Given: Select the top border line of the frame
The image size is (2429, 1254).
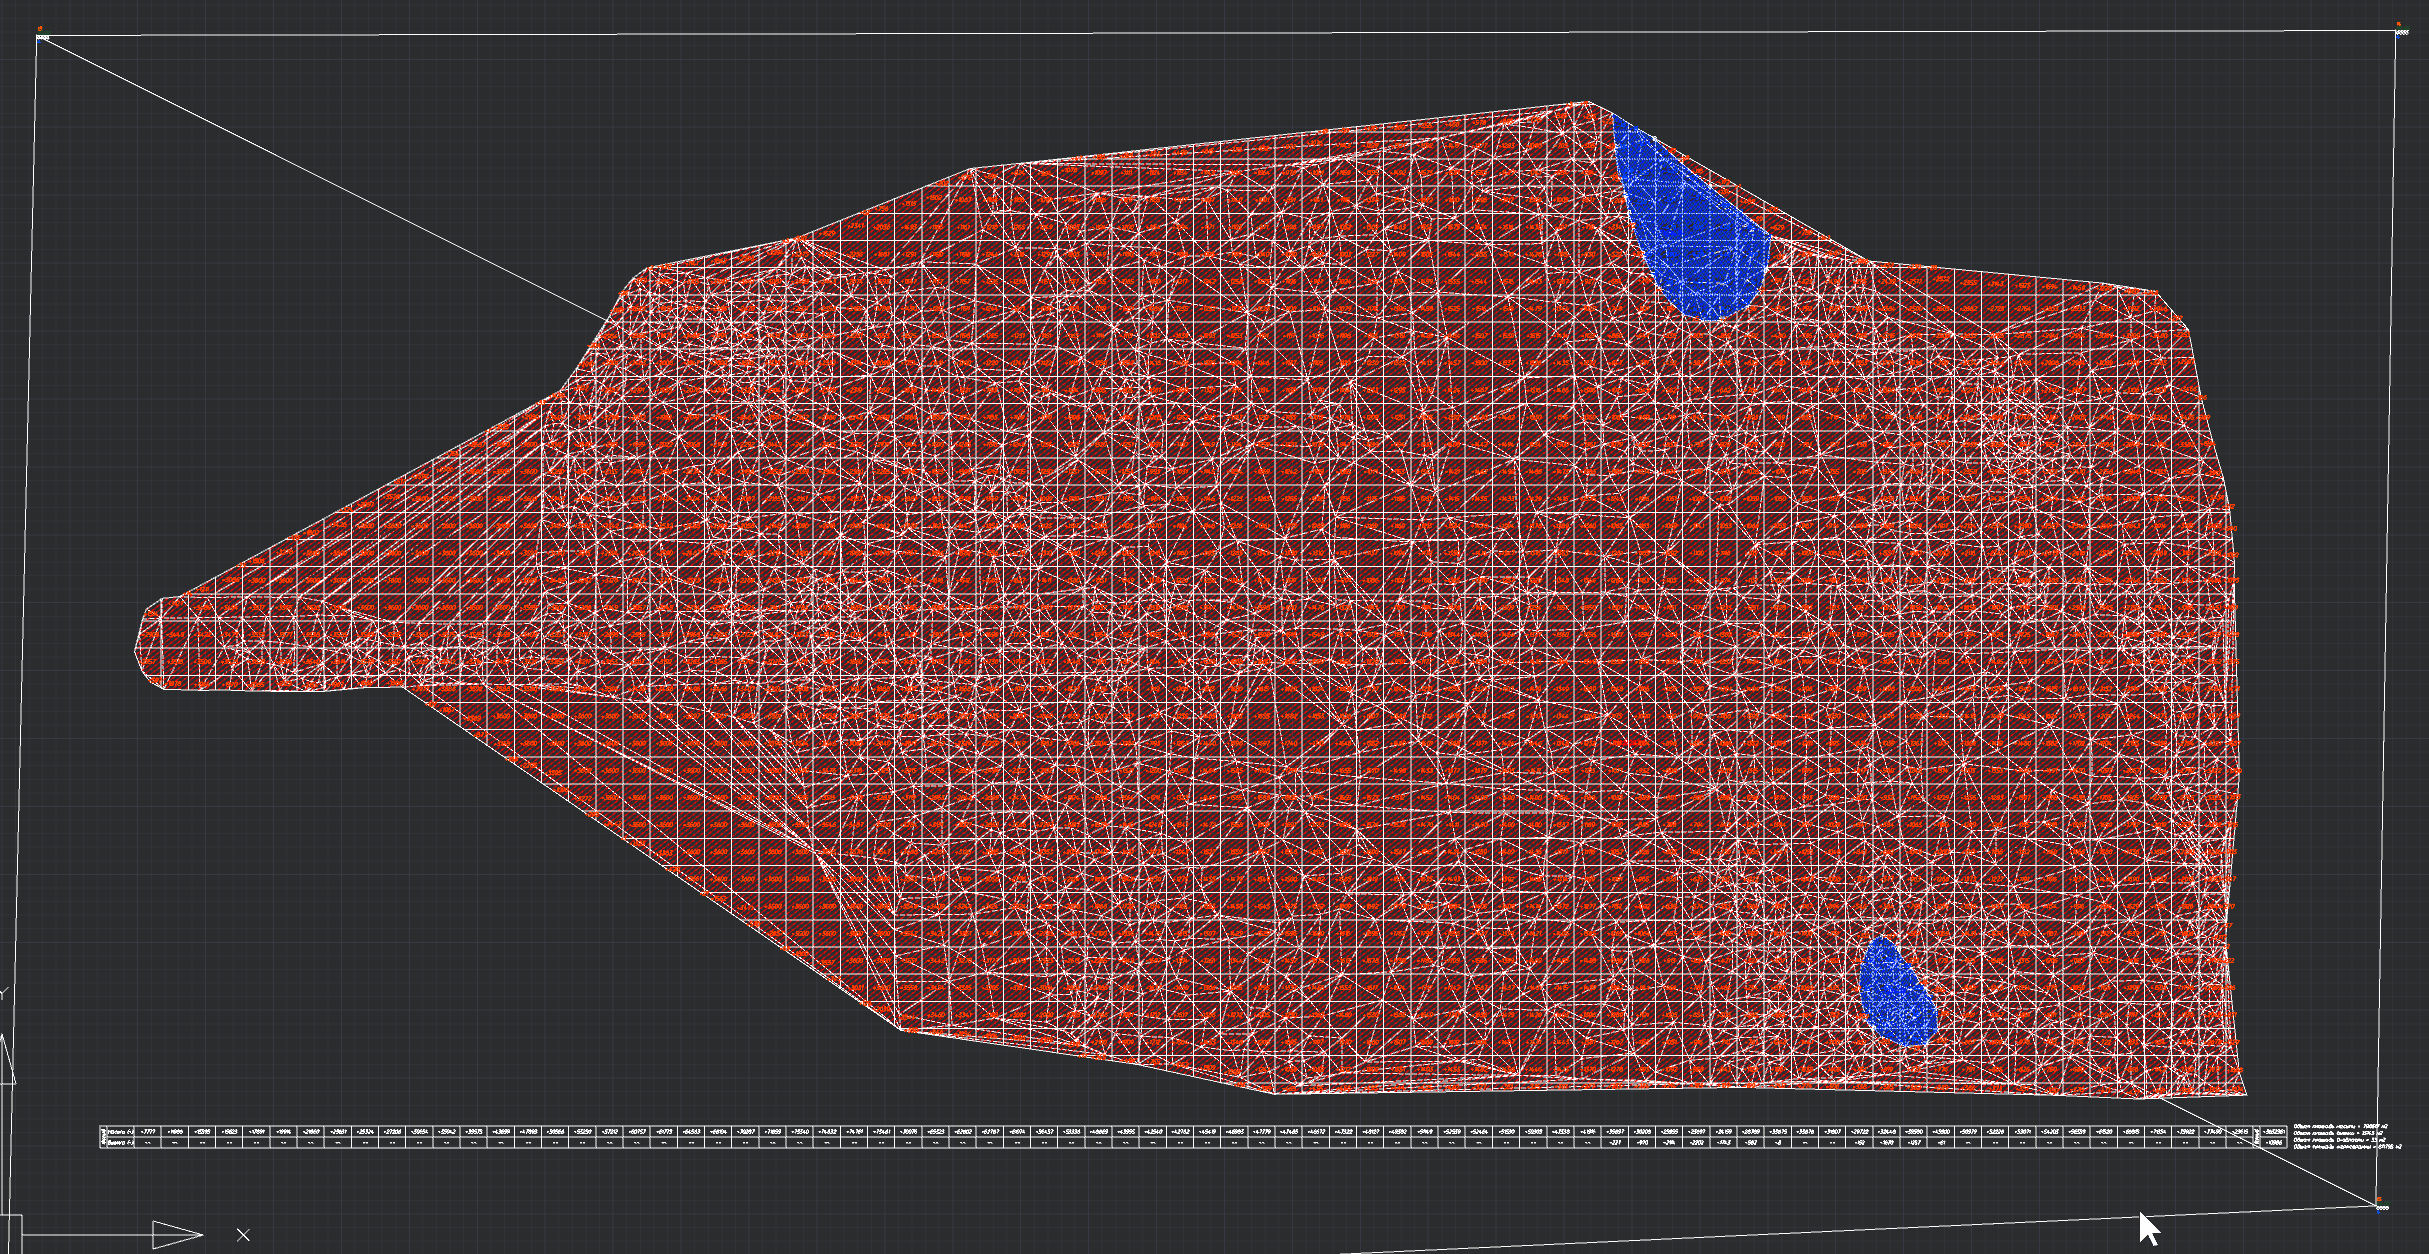Looking at the screenshot, I should [1200, 34].
